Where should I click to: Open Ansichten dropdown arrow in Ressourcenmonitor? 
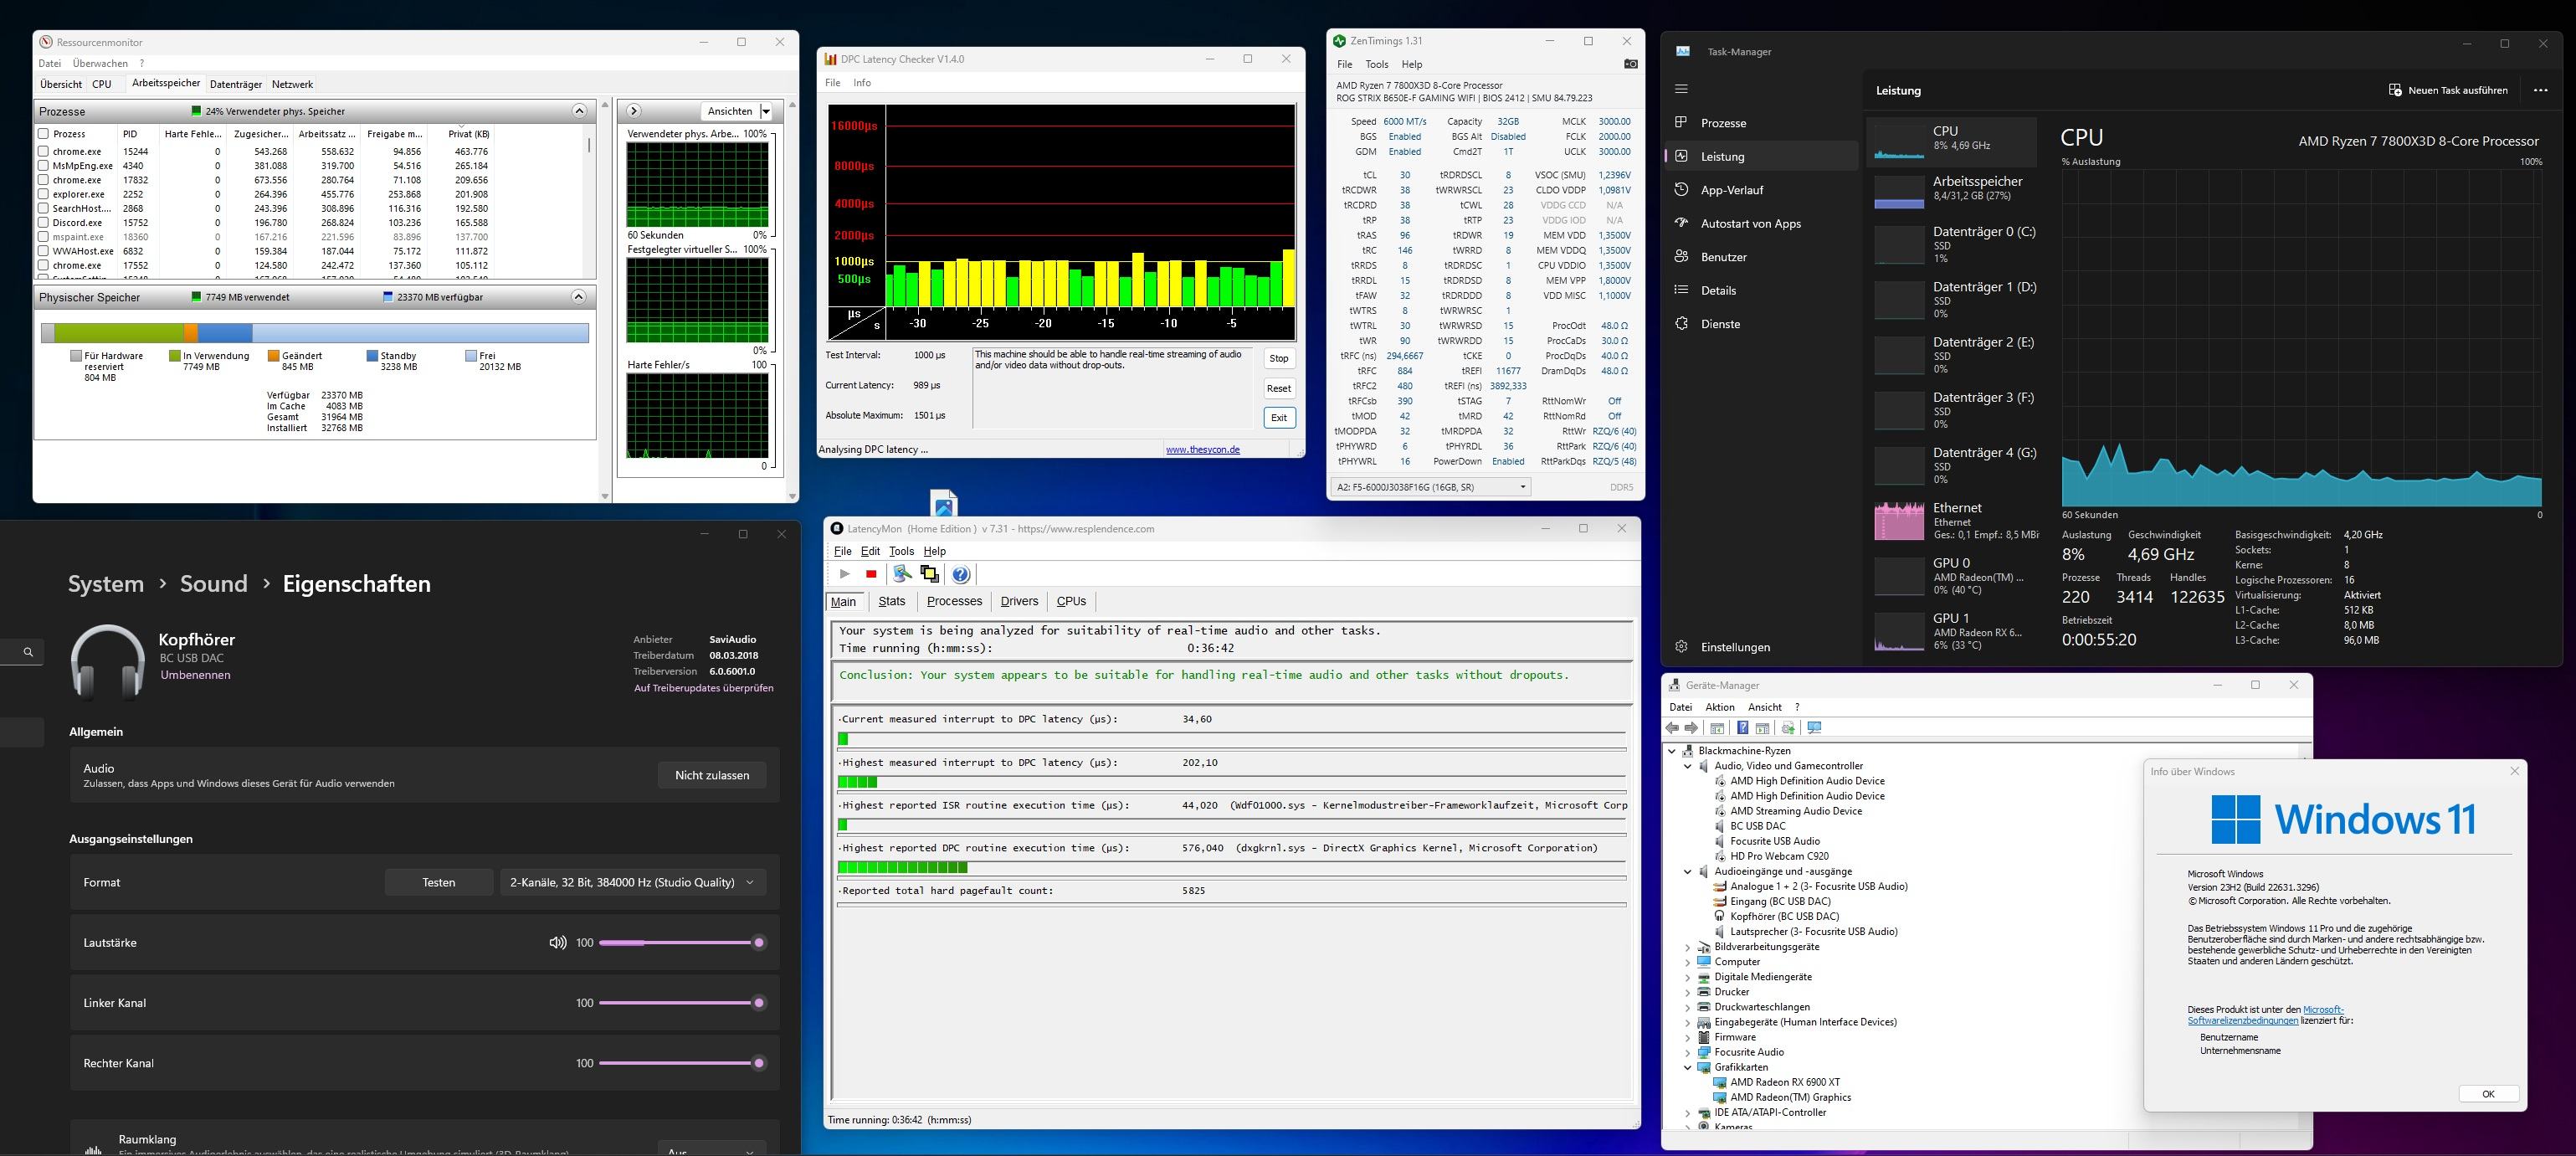point(766,111)
